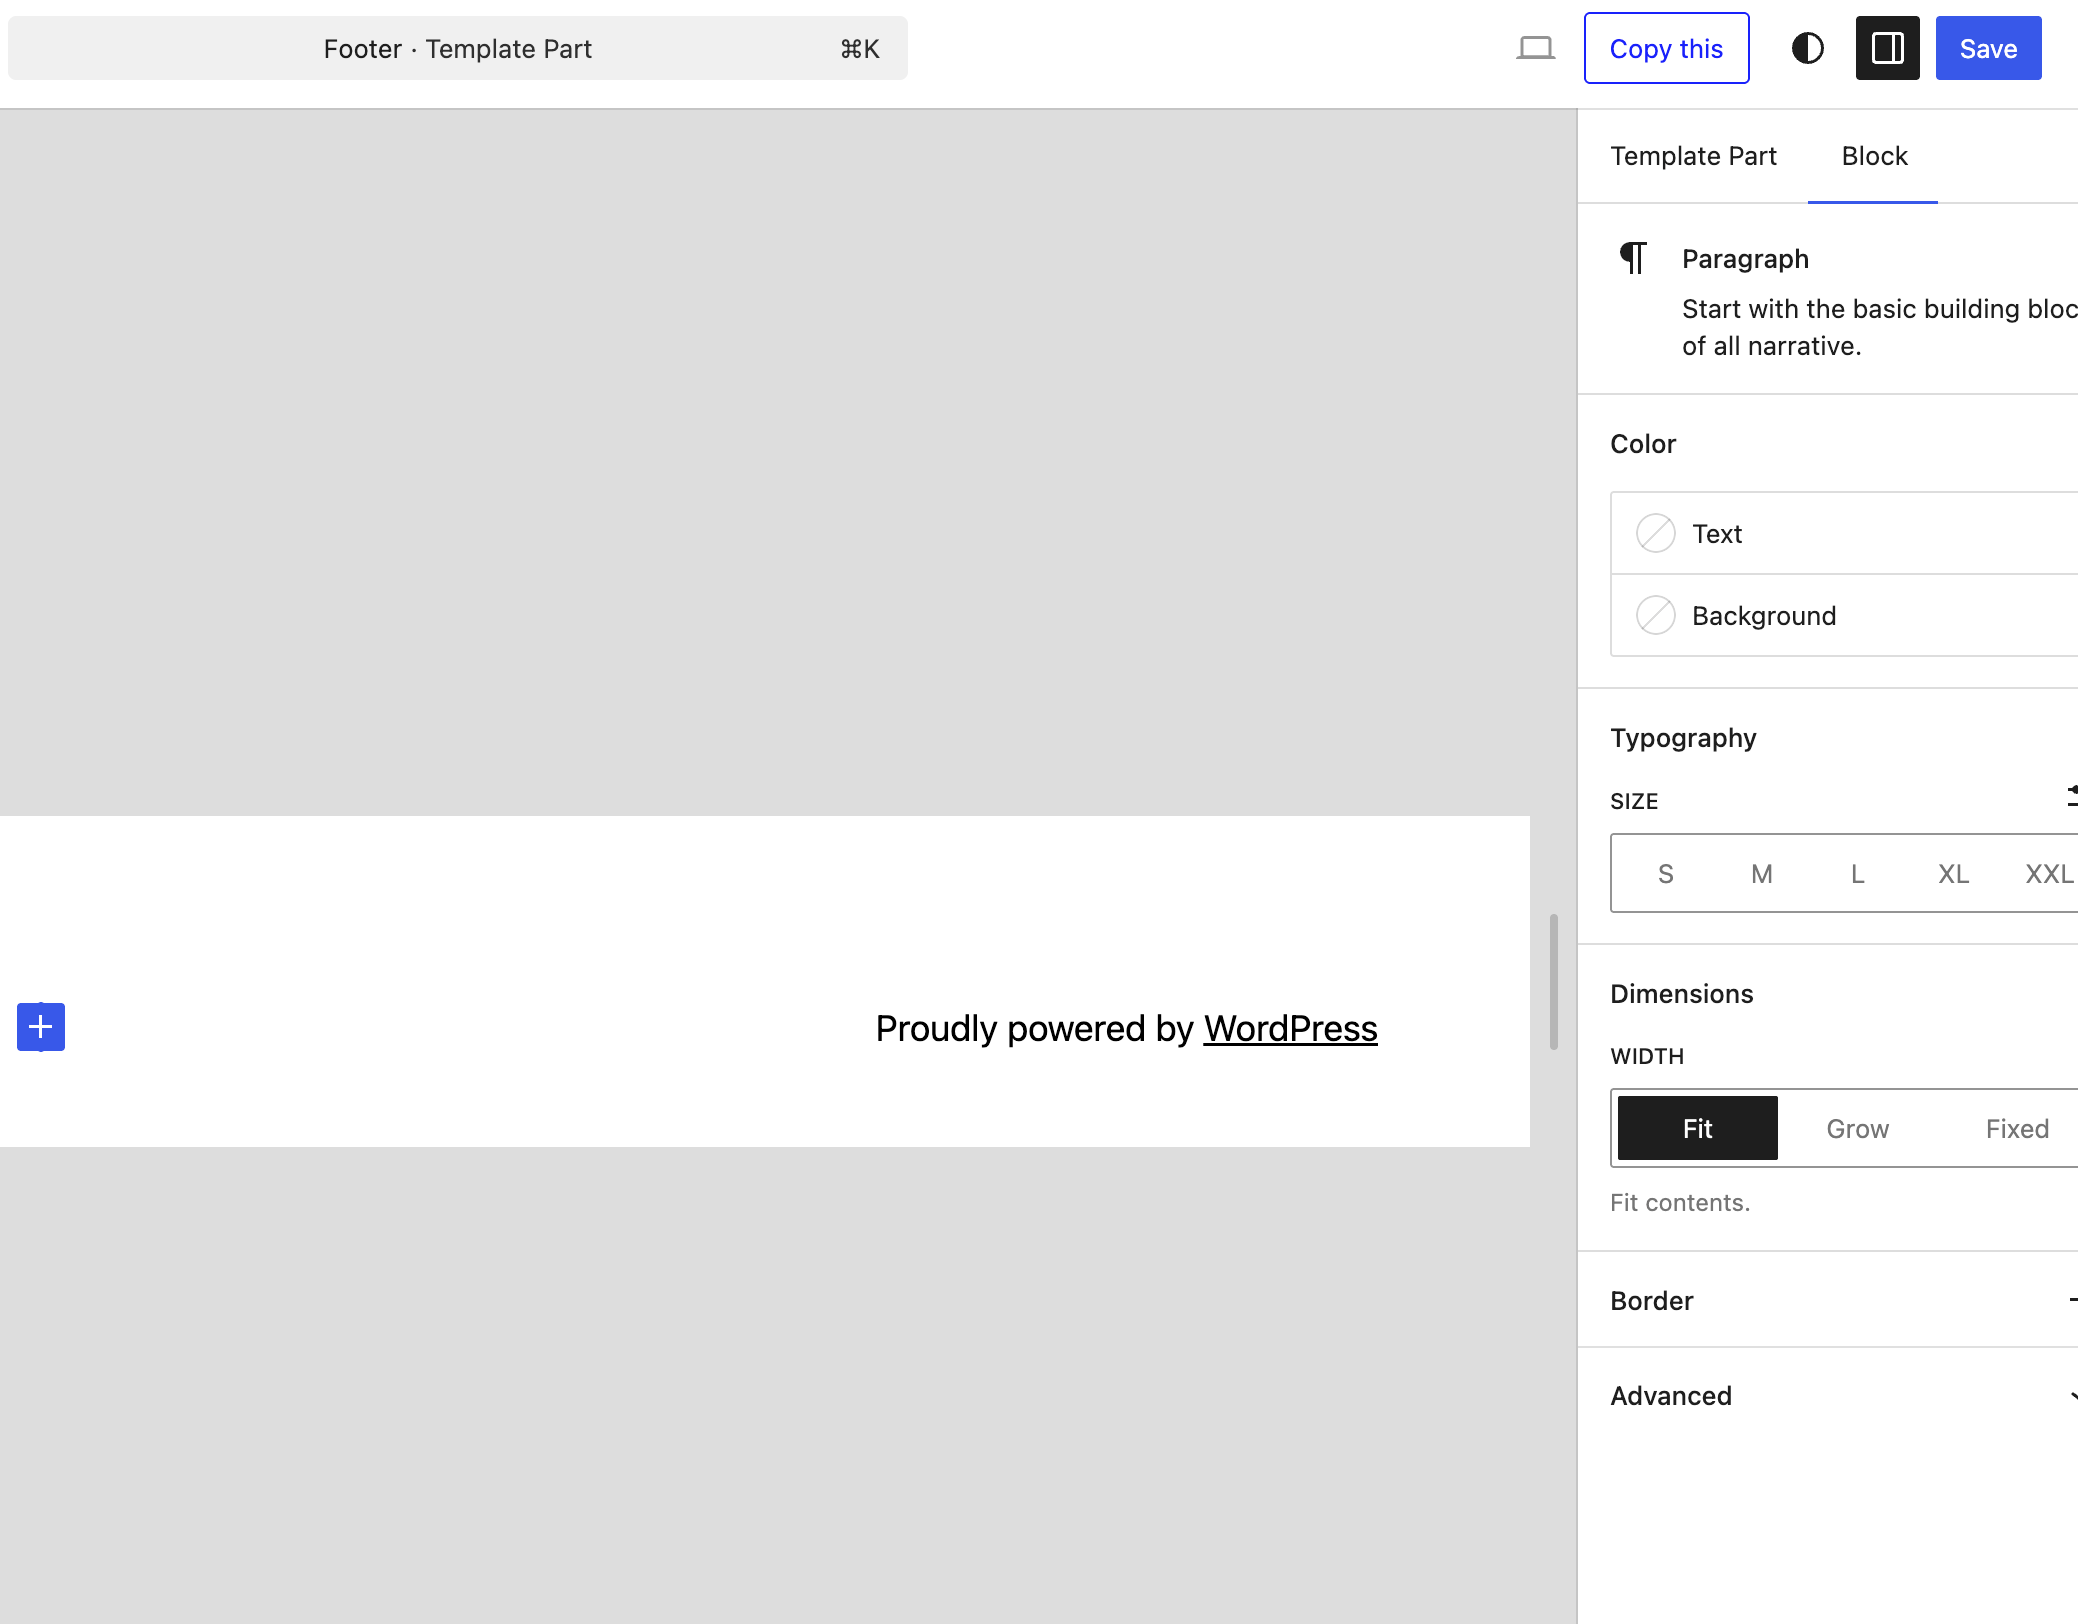Set custom font size via the slider icon
This screenshot has height=1624, width=2078.
coord(2070,798)
